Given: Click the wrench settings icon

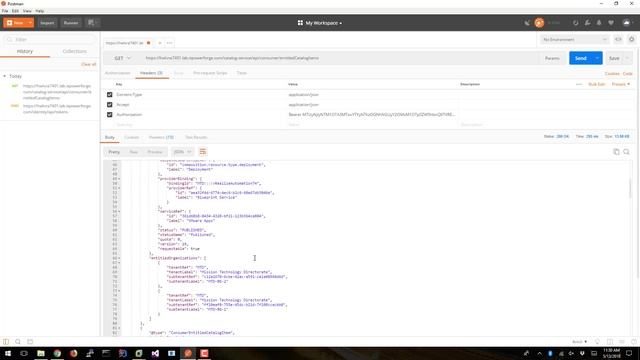Looking at the screenshot, I should pos(587,23).
